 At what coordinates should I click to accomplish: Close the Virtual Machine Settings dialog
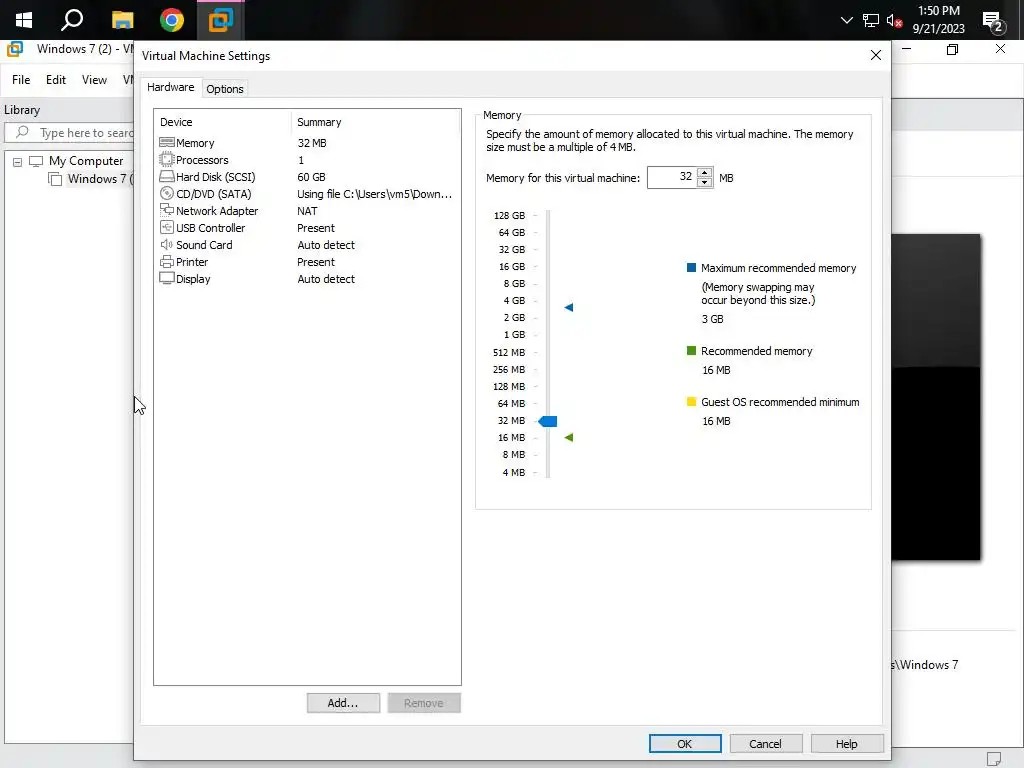pyautogui.click(x=876, y=56)
